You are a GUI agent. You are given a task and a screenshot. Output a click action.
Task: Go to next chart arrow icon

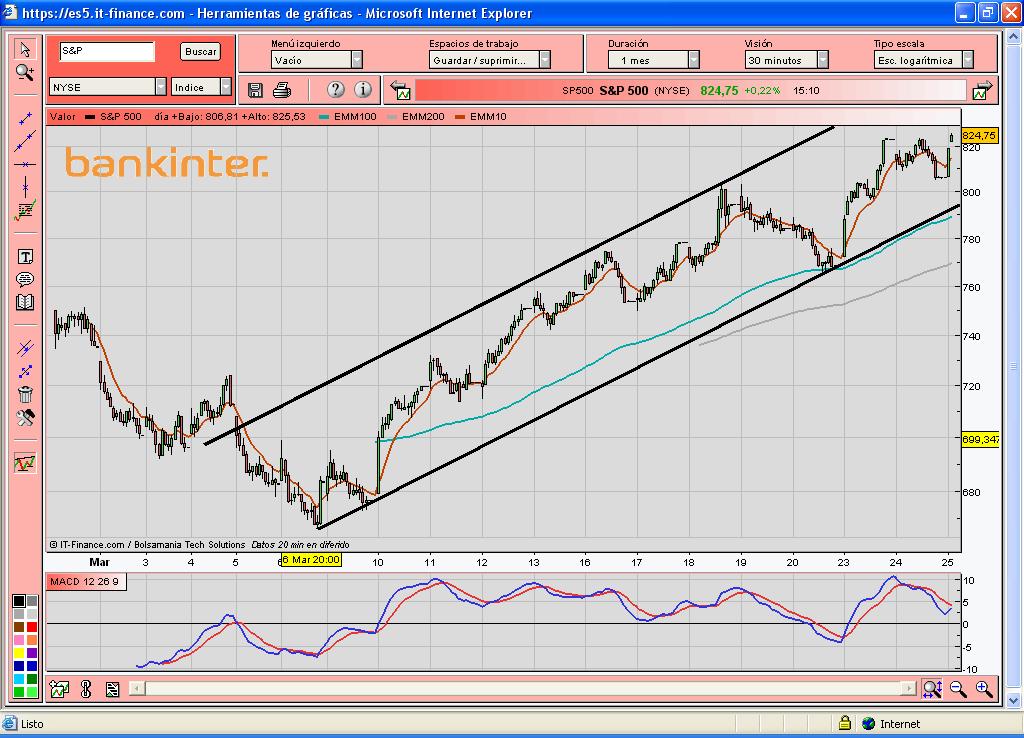(x=981, y=91)
